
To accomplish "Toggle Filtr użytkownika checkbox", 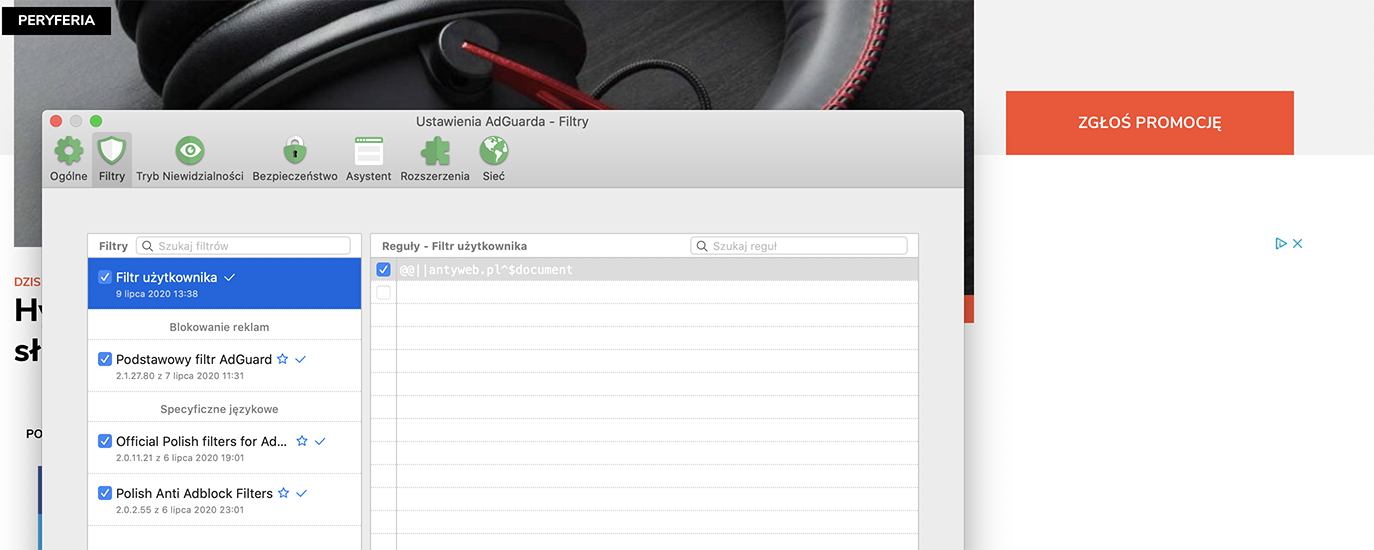I will pyautogui.click(x=105, y=277).
